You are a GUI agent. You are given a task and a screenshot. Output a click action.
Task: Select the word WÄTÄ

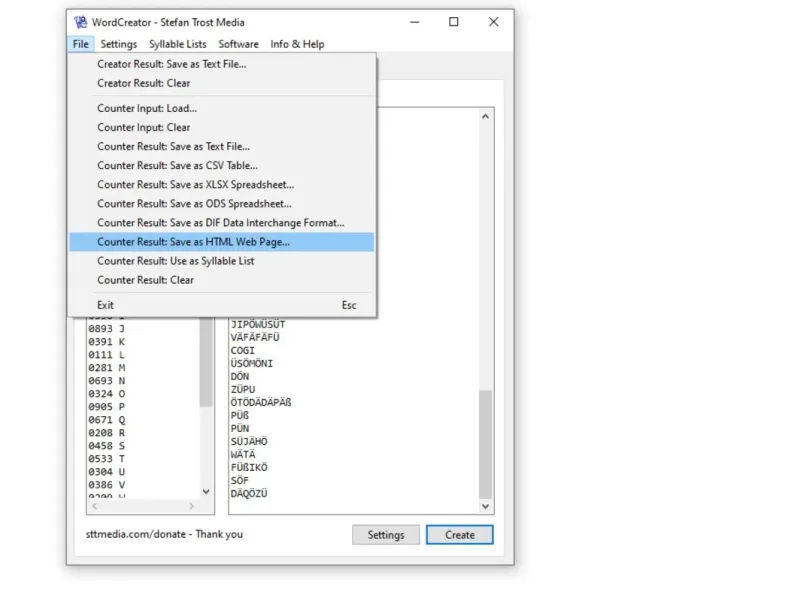click(x=243, y=455)
